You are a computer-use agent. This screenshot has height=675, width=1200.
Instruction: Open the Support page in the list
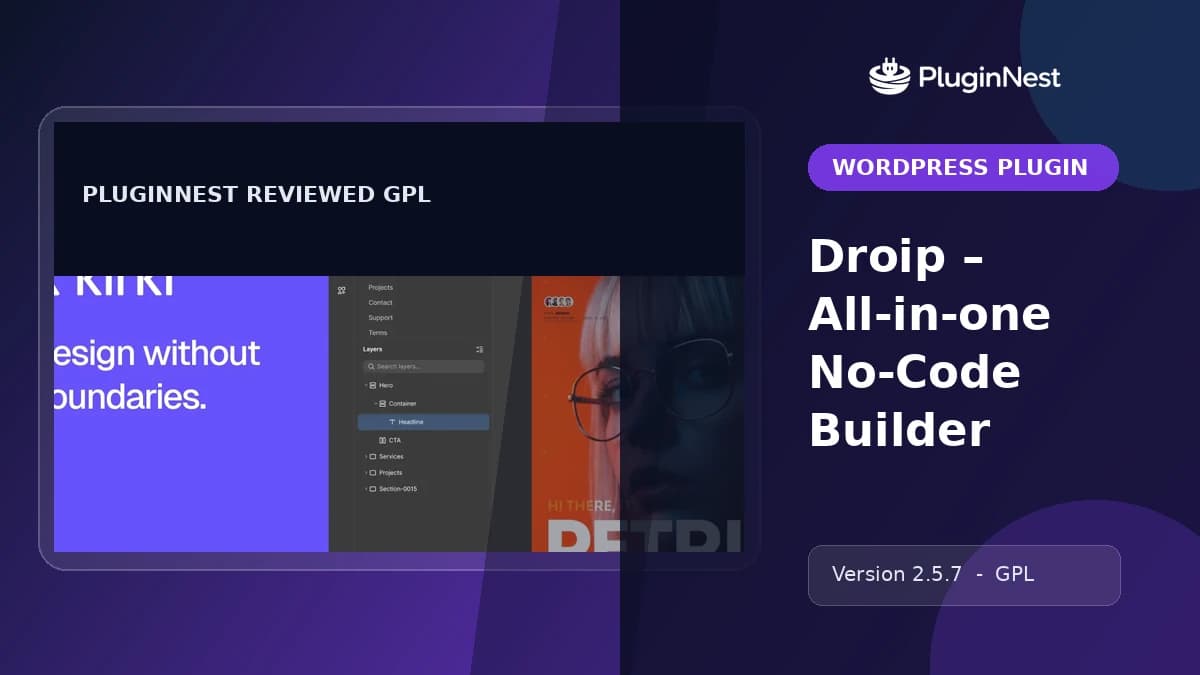[380, 317]
